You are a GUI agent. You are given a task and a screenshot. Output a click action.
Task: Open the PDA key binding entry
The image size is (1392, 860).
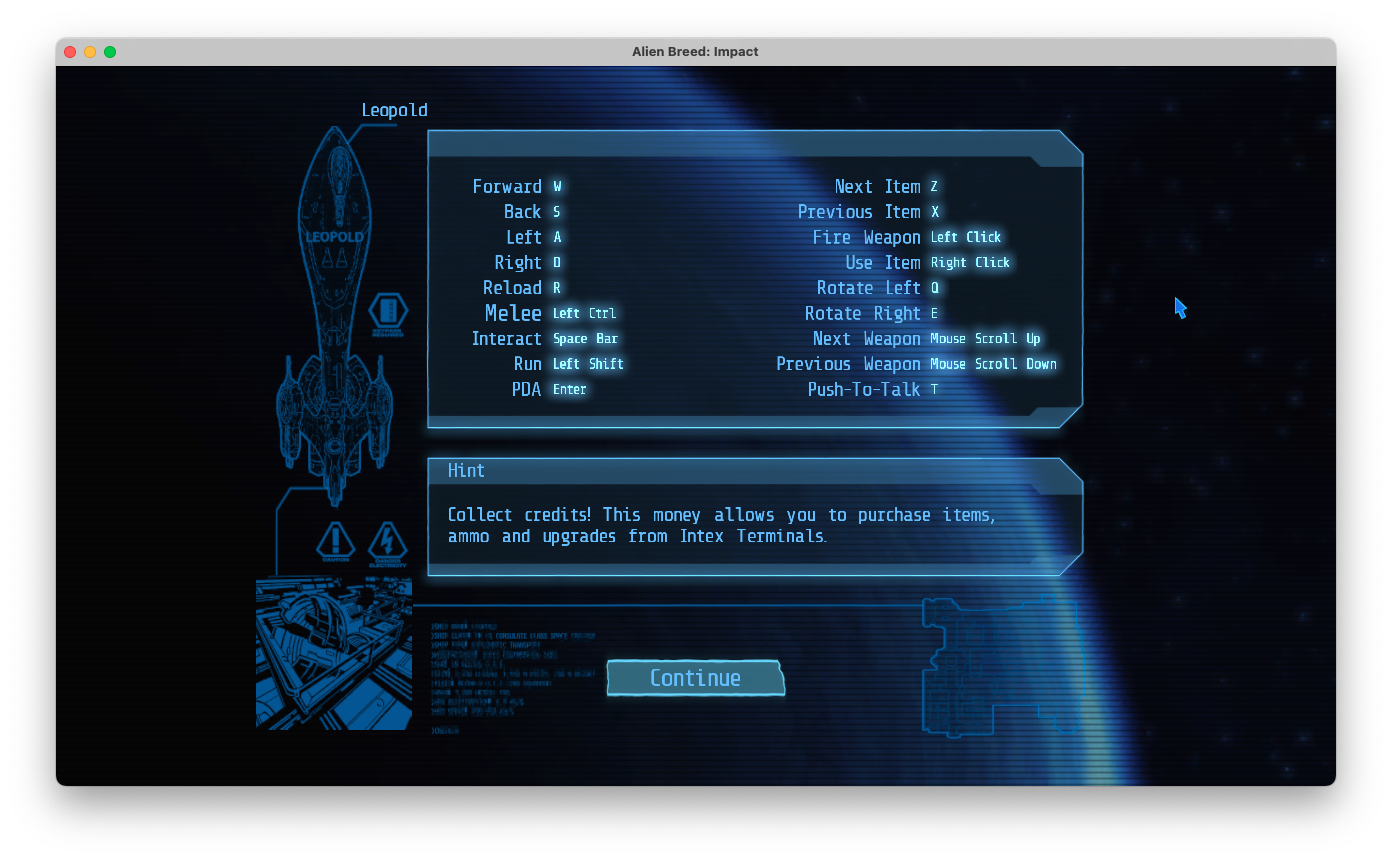[x=549, y=389]
